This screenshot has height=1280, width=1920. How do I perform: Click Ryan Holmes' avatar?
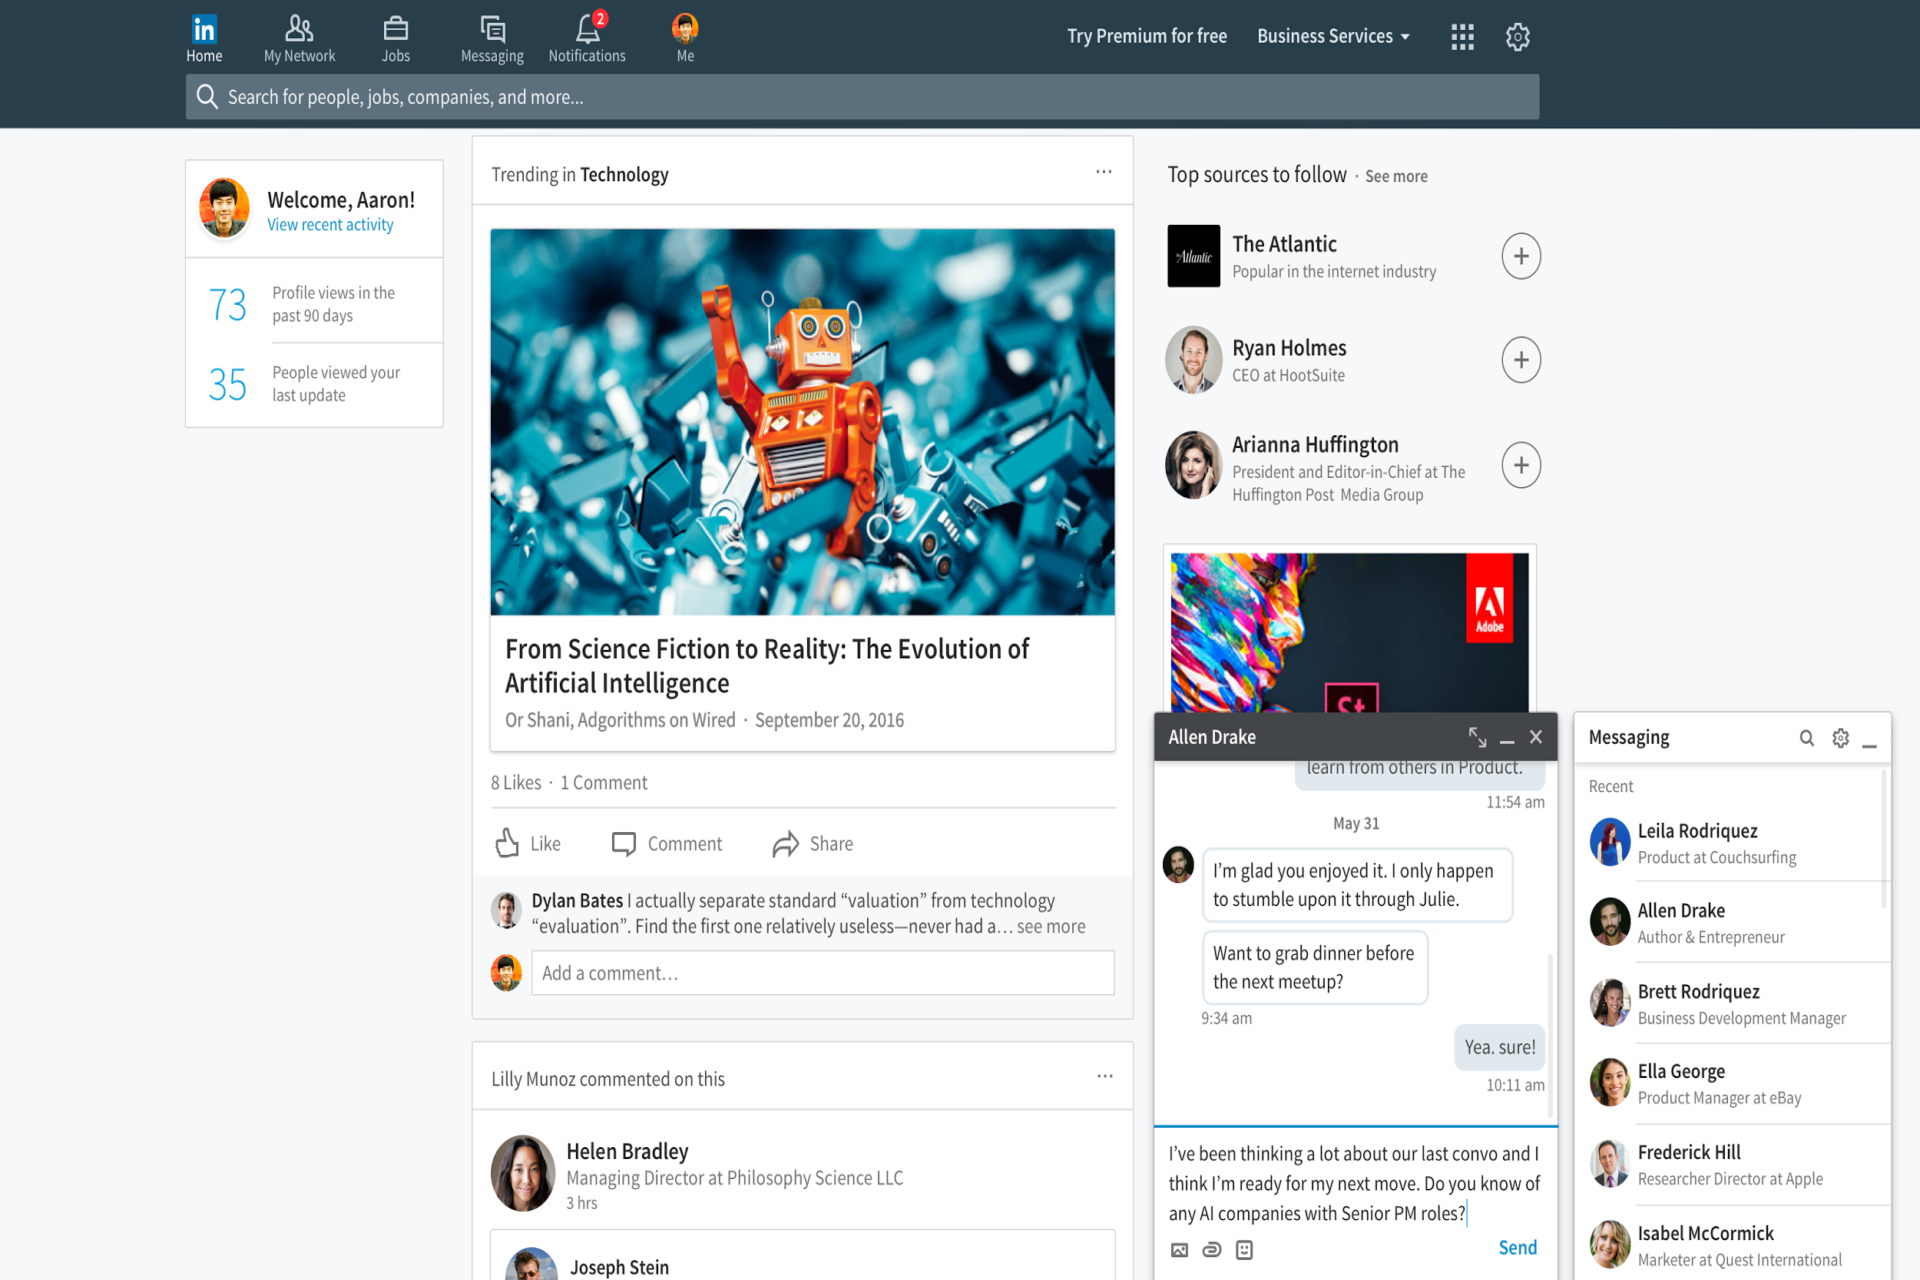1193,359
